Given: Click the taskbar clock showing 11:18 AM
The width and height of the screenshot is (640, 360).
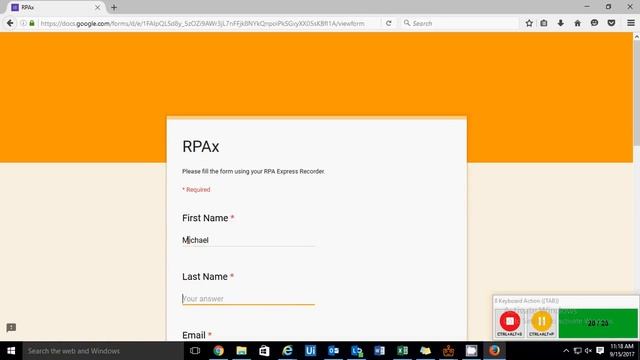Looking at the screenshot, I should click(622, 350).
